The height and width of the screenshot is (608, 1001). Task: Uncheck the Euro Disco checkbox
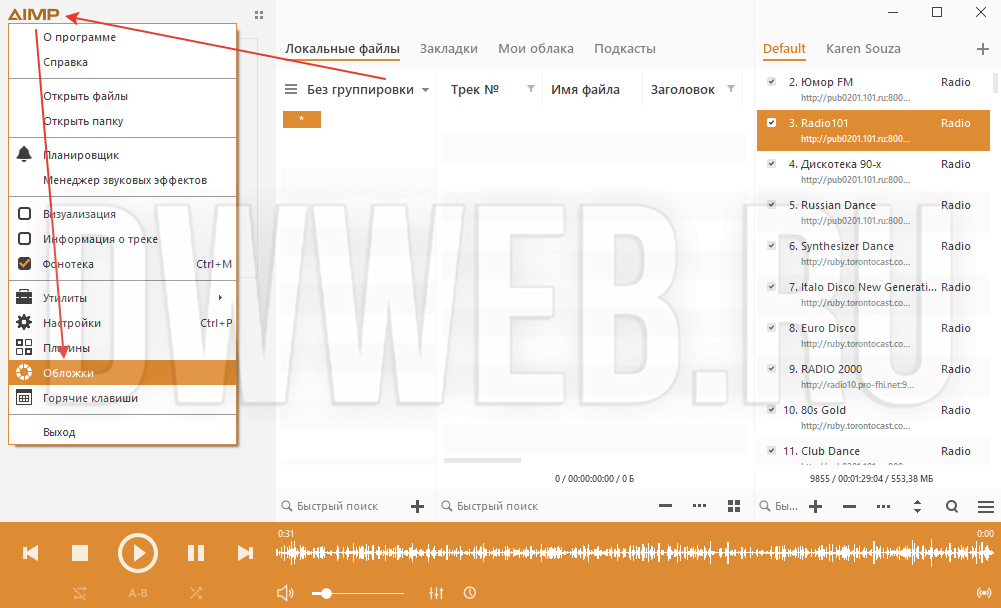(771, 328)
